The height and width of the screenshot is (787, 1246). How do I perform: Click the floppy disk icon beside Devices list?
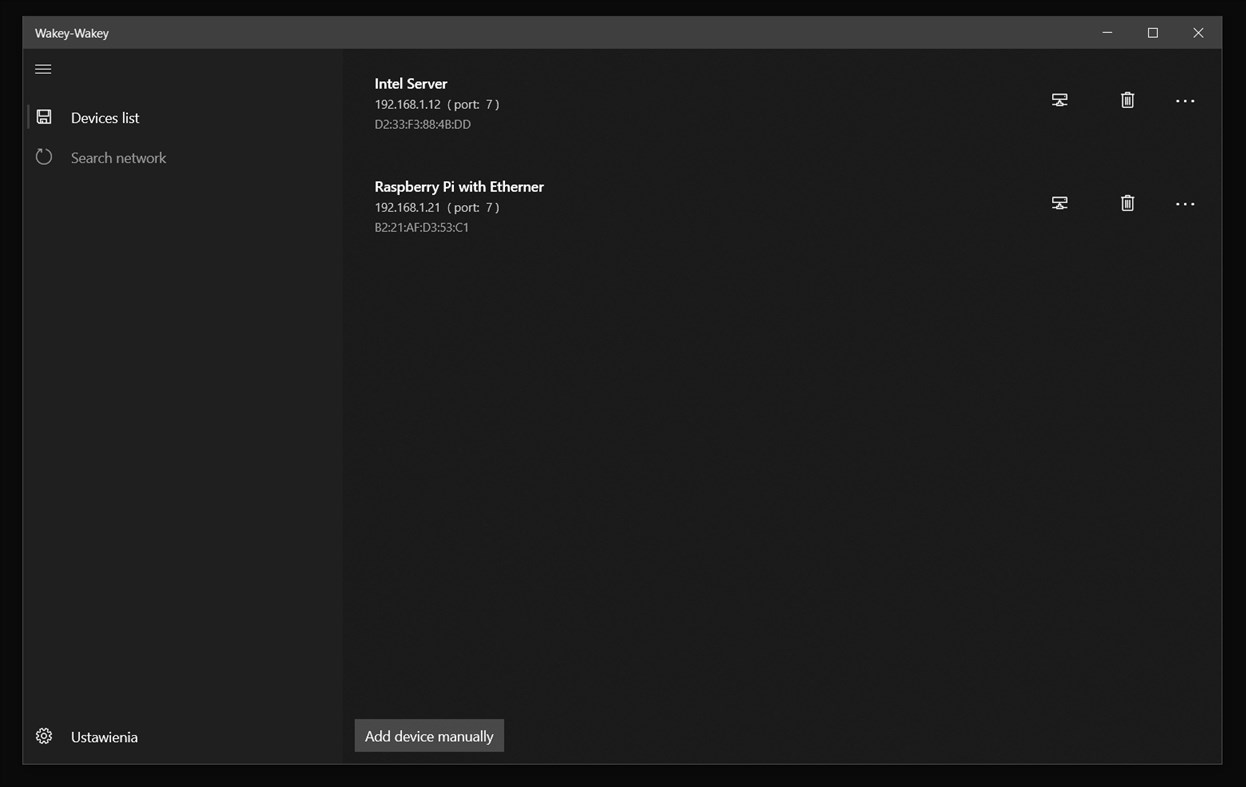43,116
